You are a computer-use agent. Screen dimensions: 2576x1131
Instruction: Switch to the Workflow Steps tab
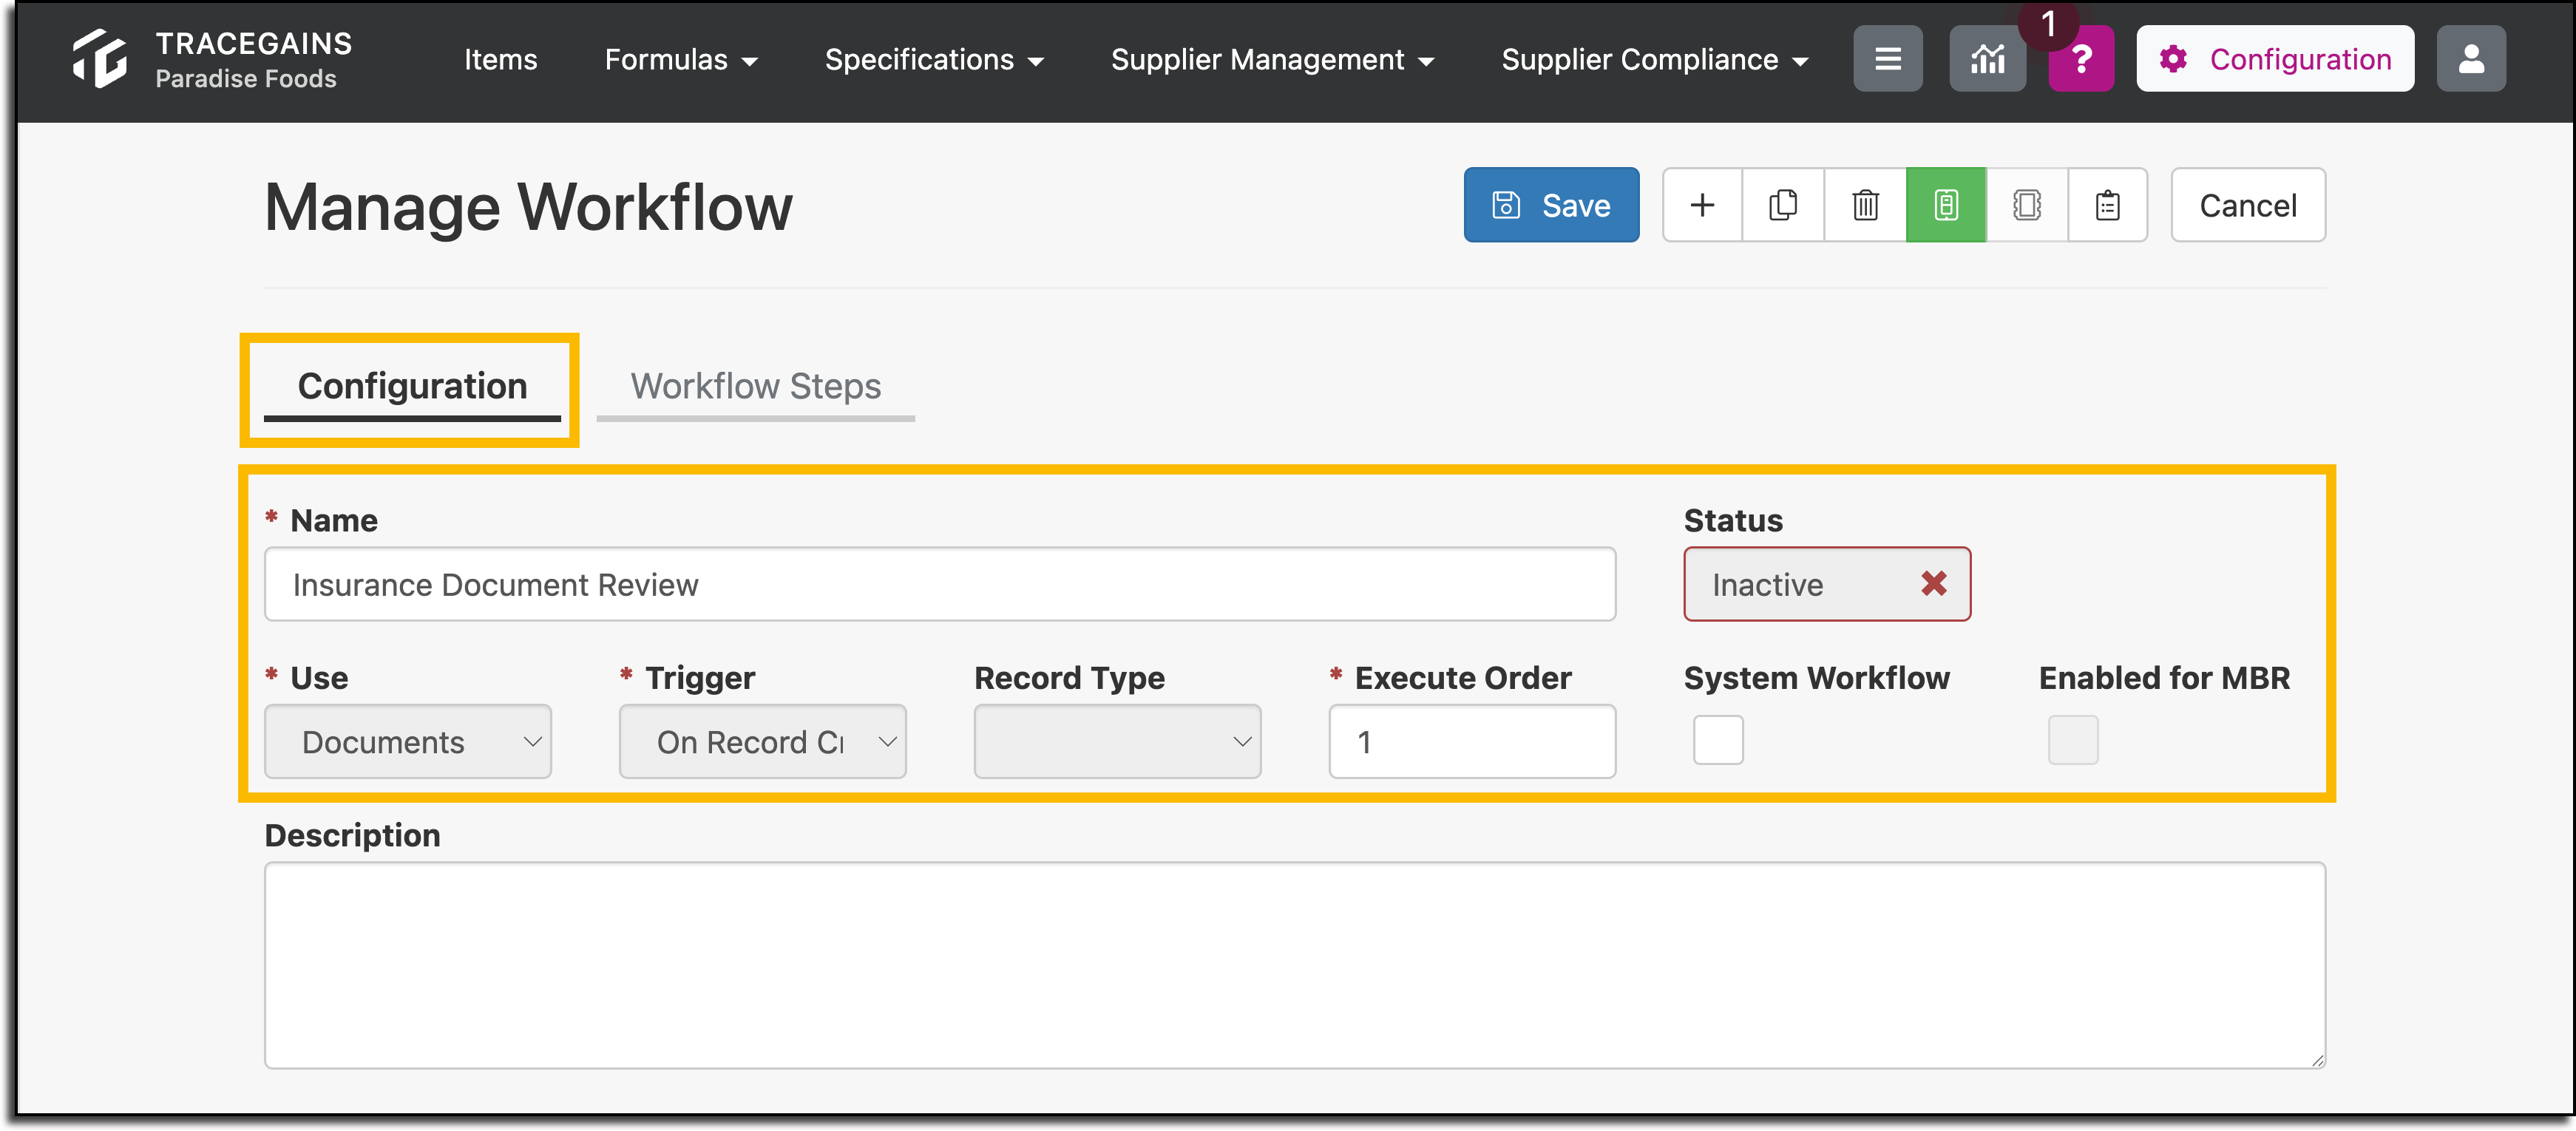coord(756,386)
